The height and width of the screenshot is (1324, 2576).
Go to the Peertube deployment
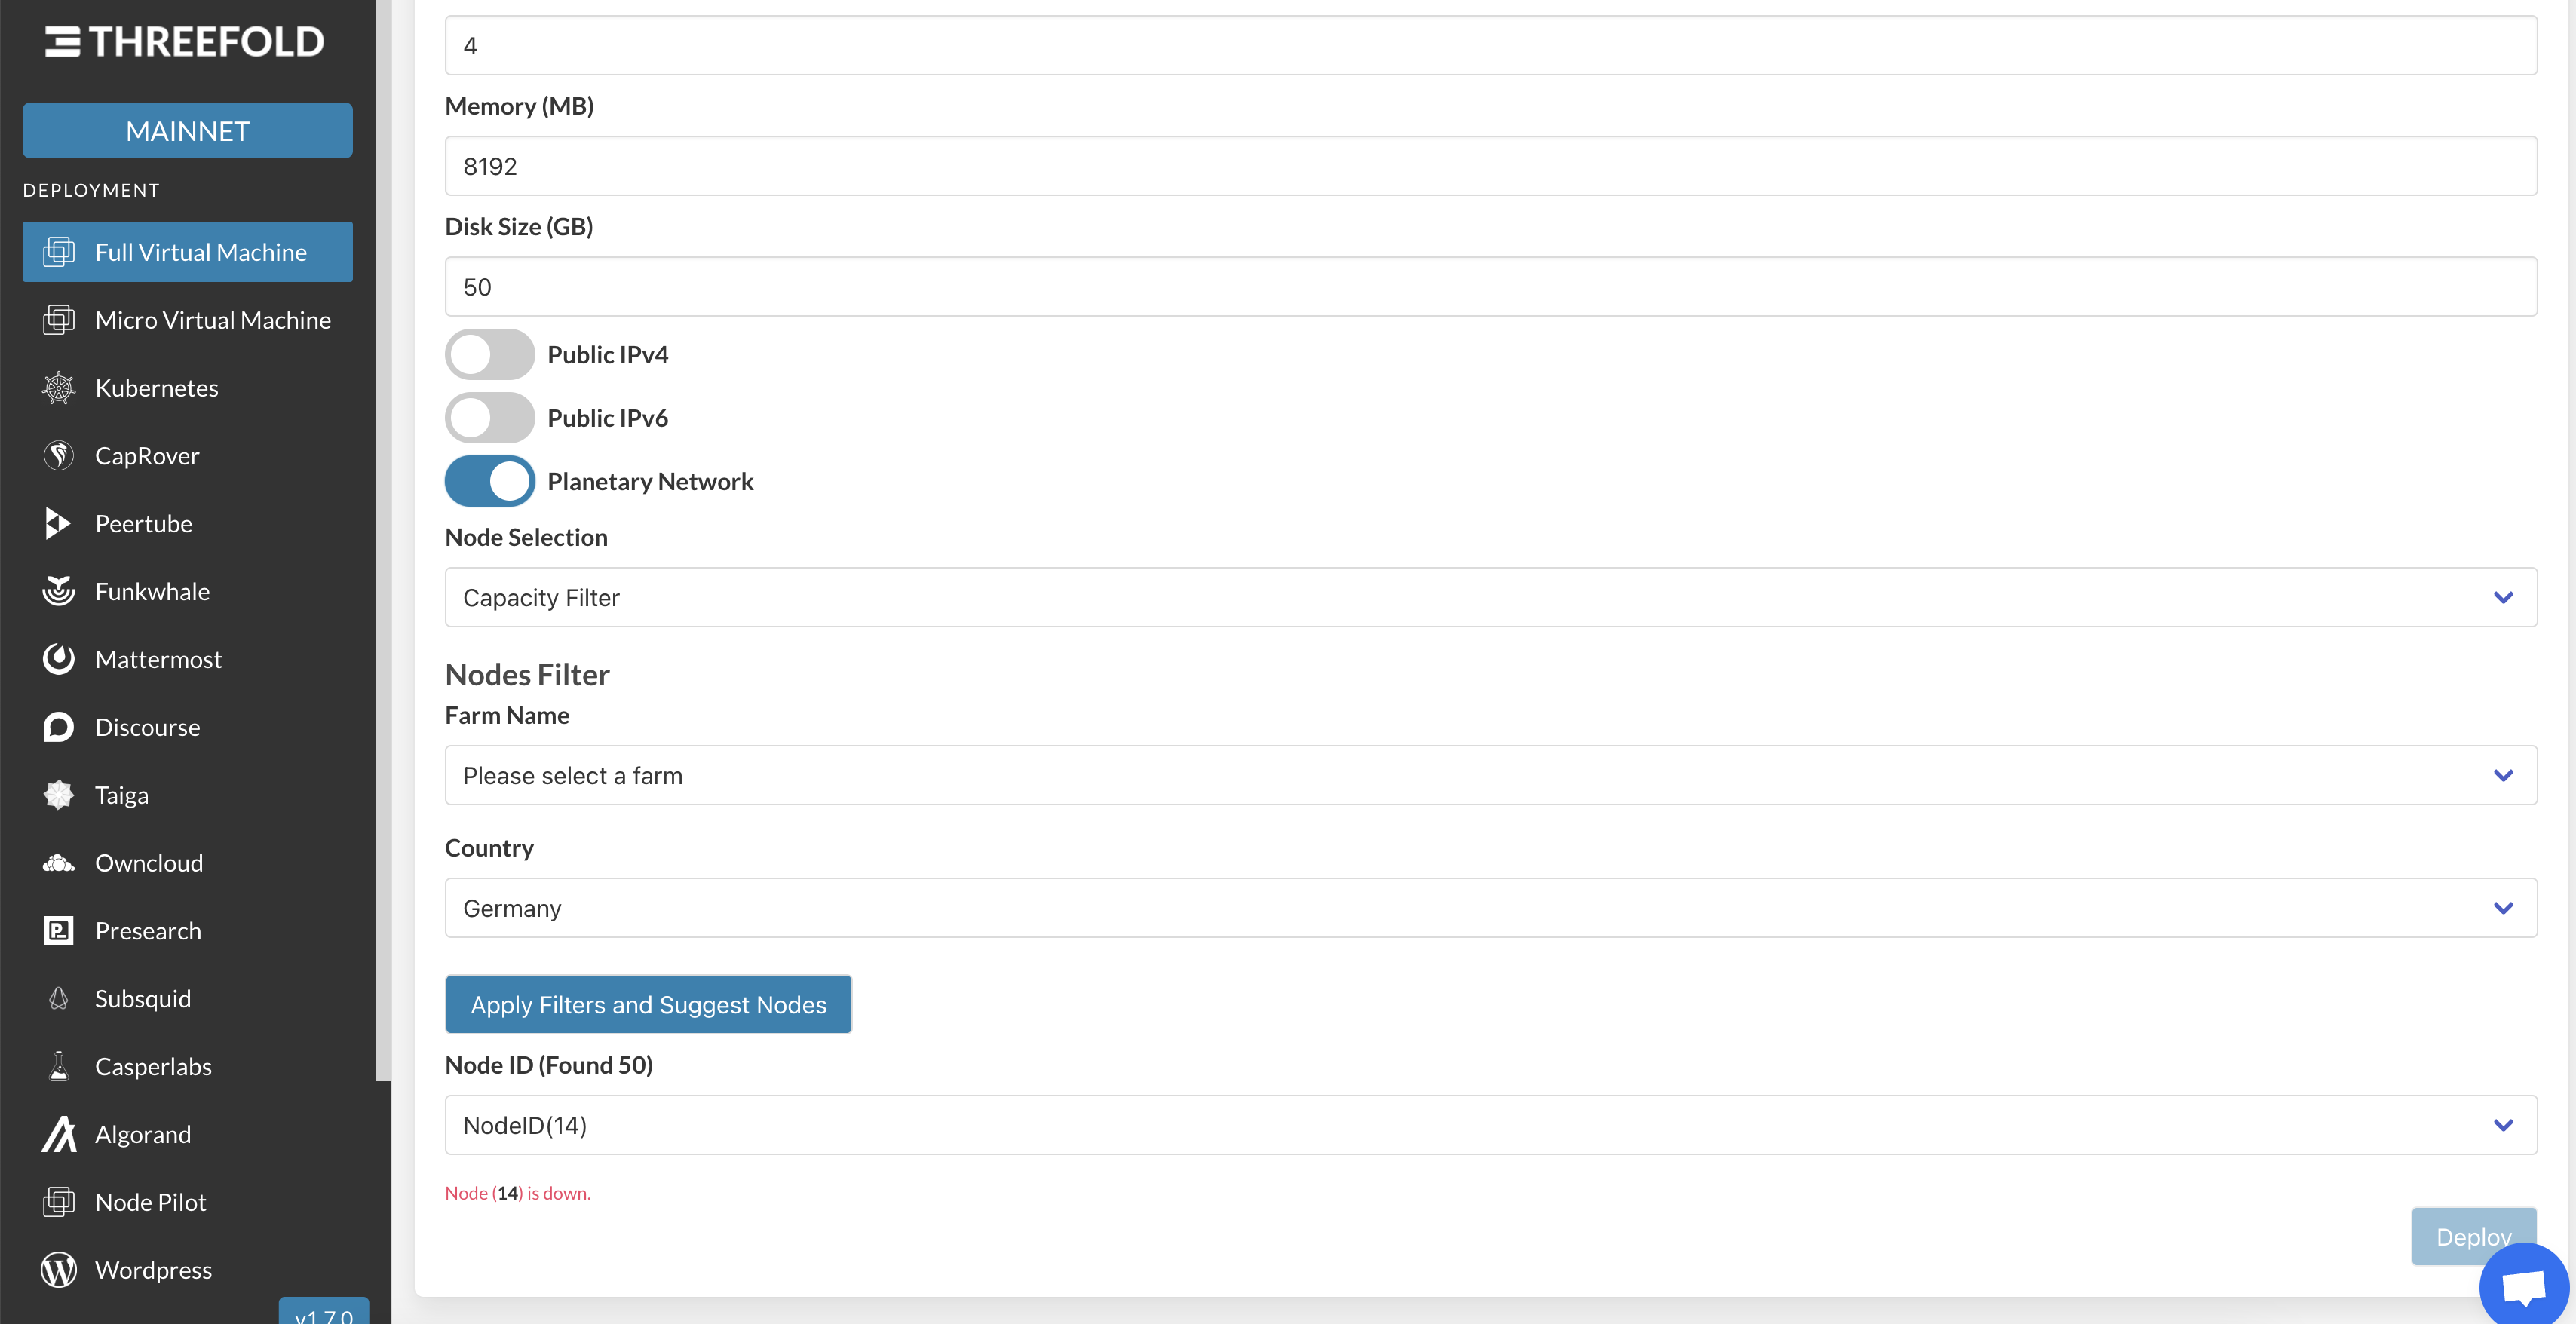(188, 523)
